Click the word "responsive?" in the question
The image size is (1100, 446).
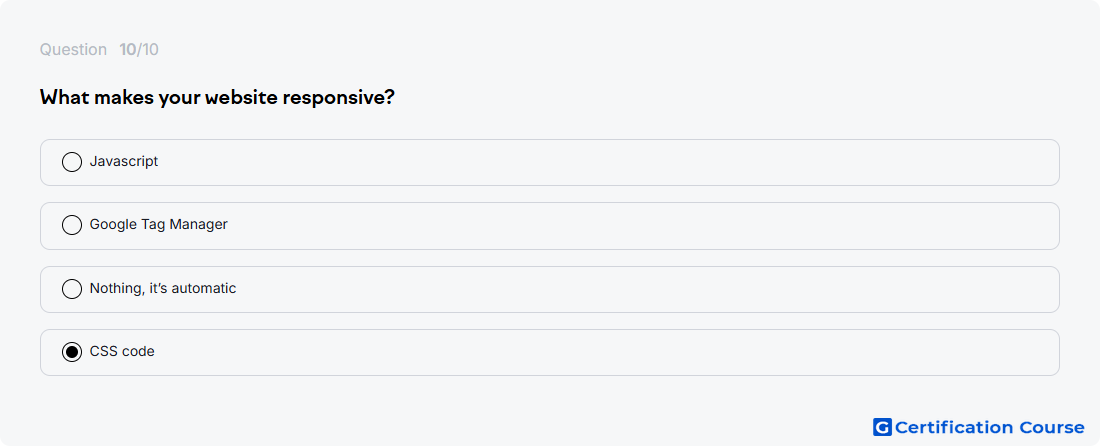point(339,98)
